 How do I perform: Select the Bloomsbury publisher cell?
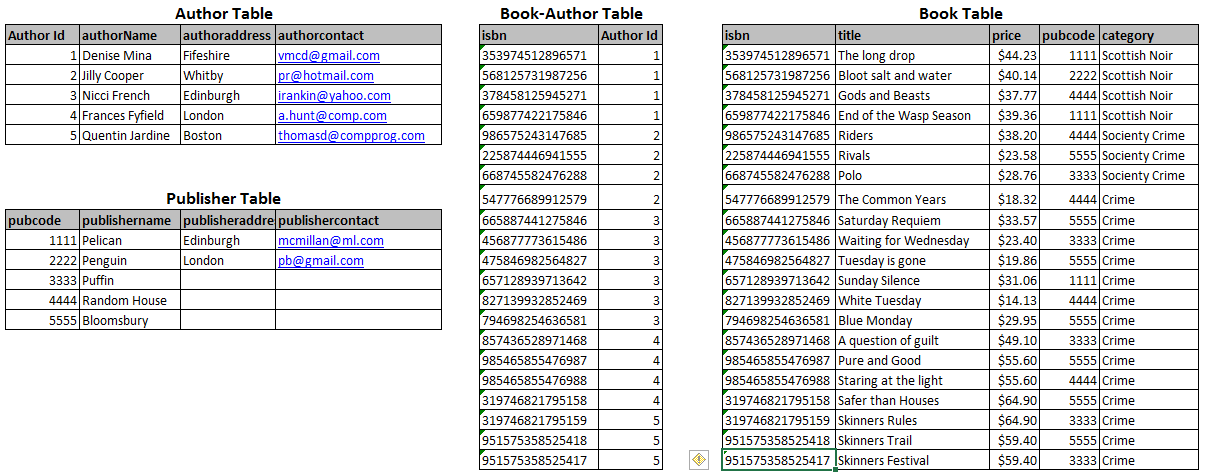click(x=129, y=321)
